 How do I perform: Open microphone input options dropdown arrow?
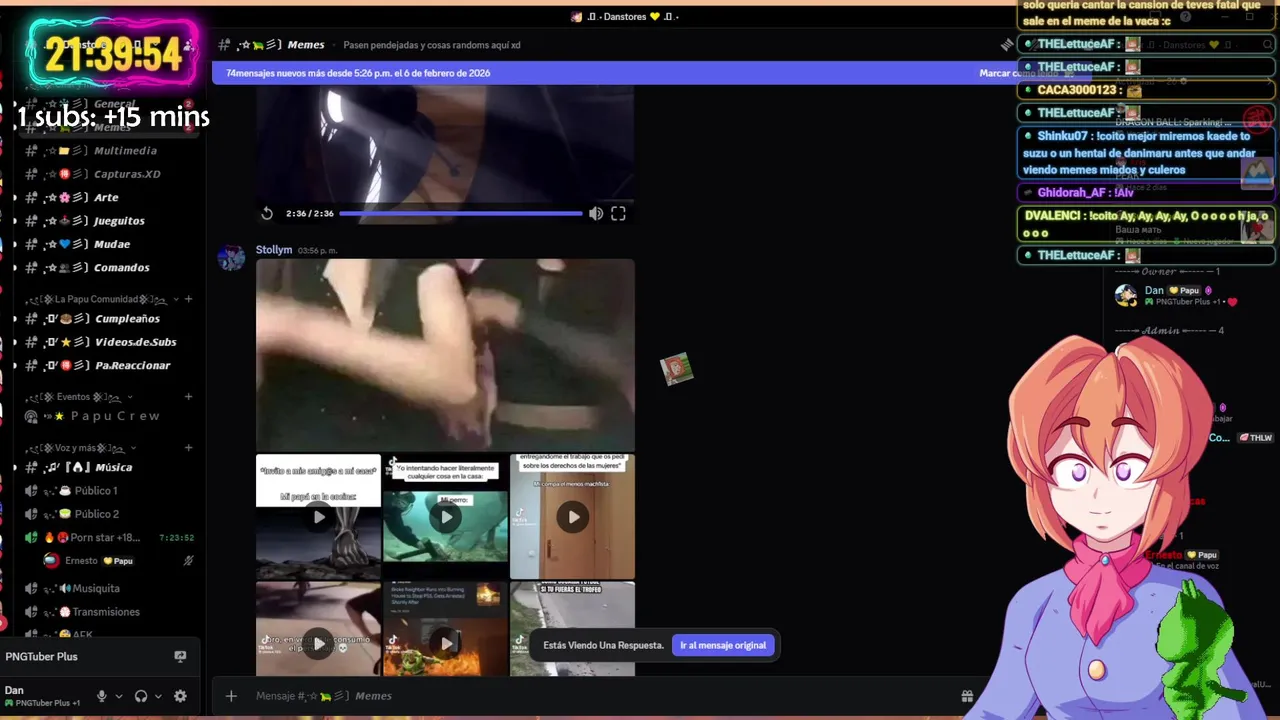(119, 696)
